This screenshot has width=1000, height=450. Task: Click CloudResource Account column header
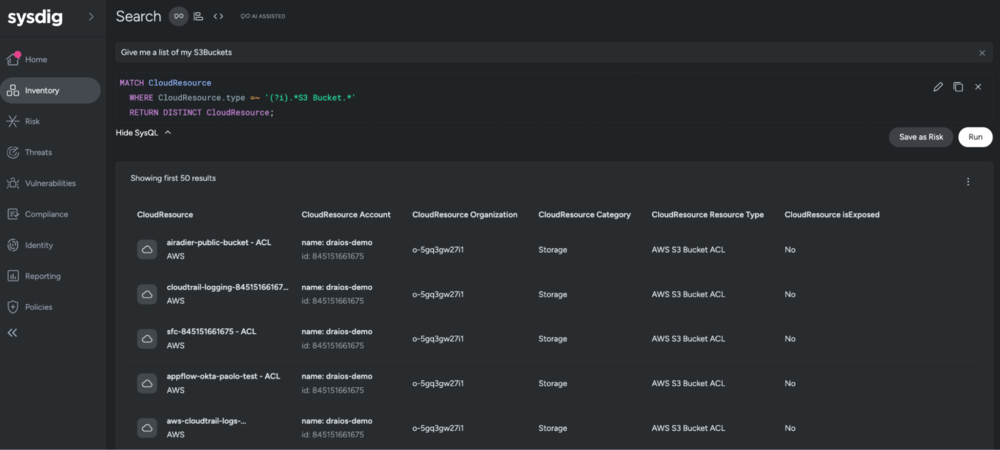click(346, 215)
